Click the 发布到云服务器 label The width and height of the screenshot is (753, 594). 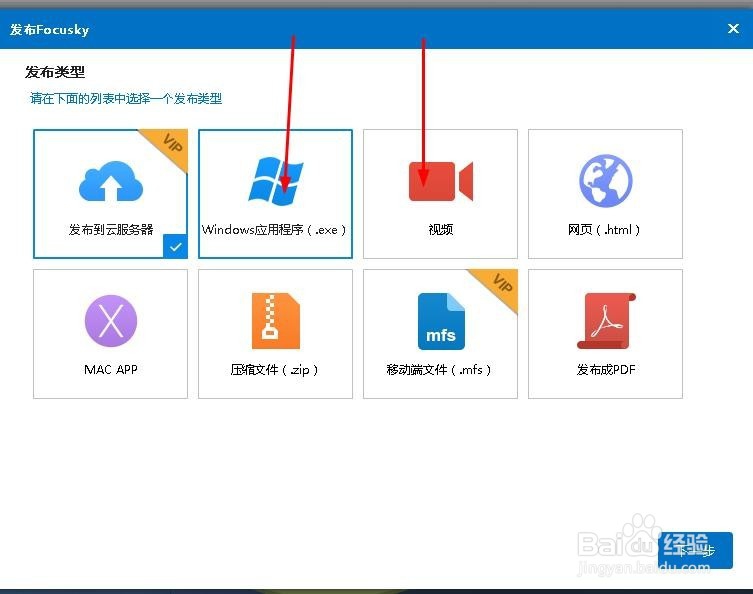click(x=110, y=229)
